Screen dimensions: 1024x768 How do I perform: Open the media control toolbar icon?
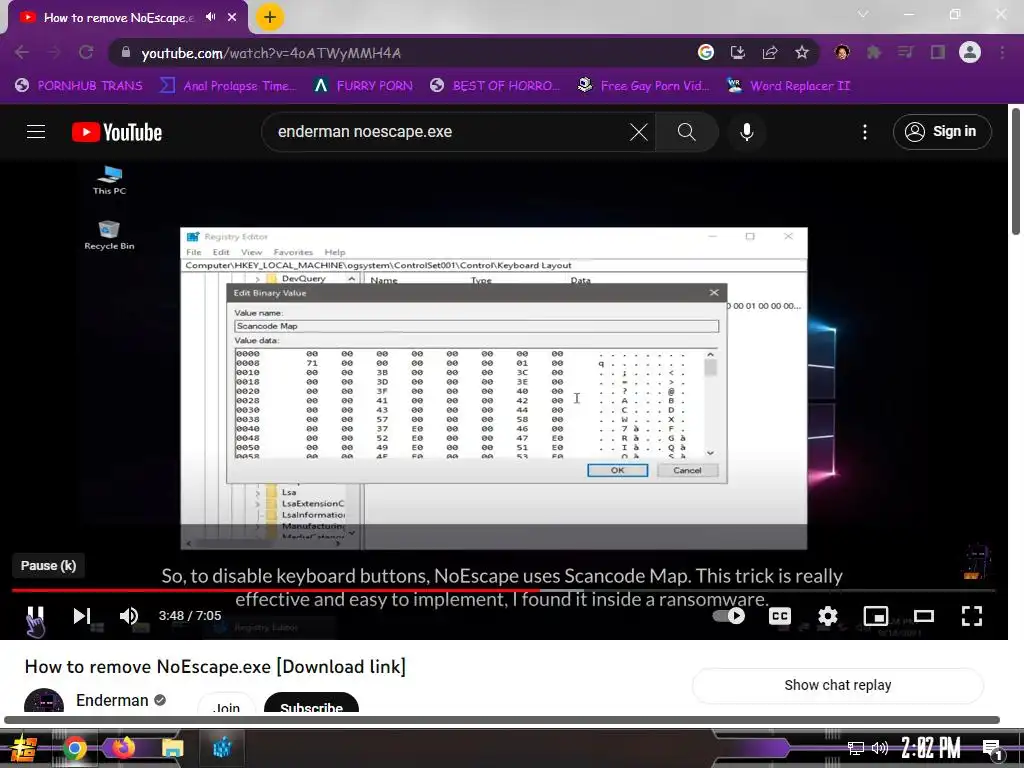point(905,52)
